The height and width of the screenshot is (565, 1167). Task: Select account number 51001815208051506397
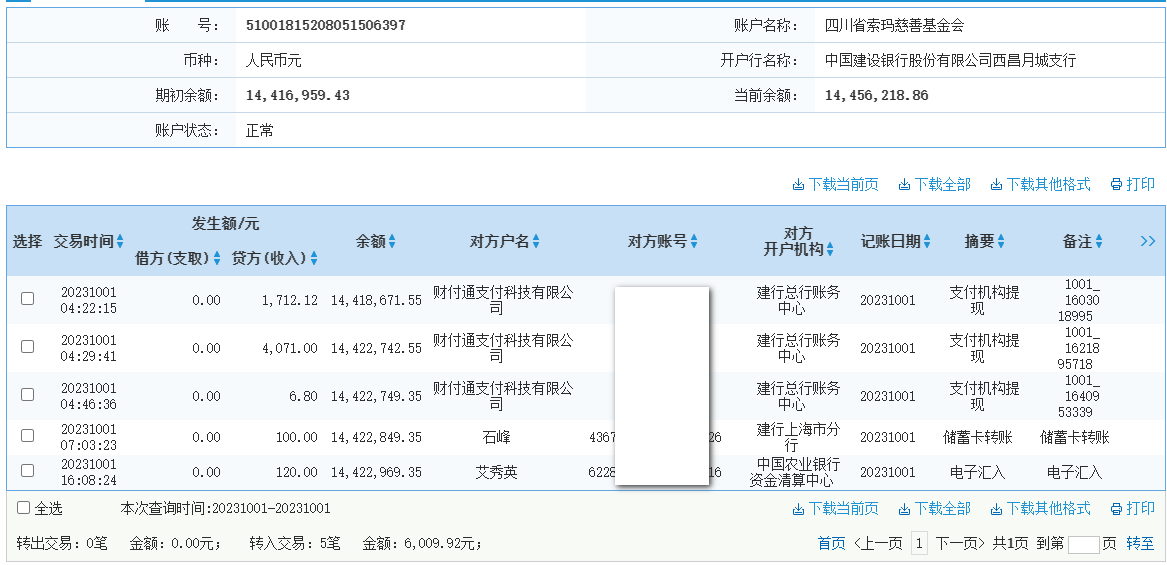(x=326, y=25)
